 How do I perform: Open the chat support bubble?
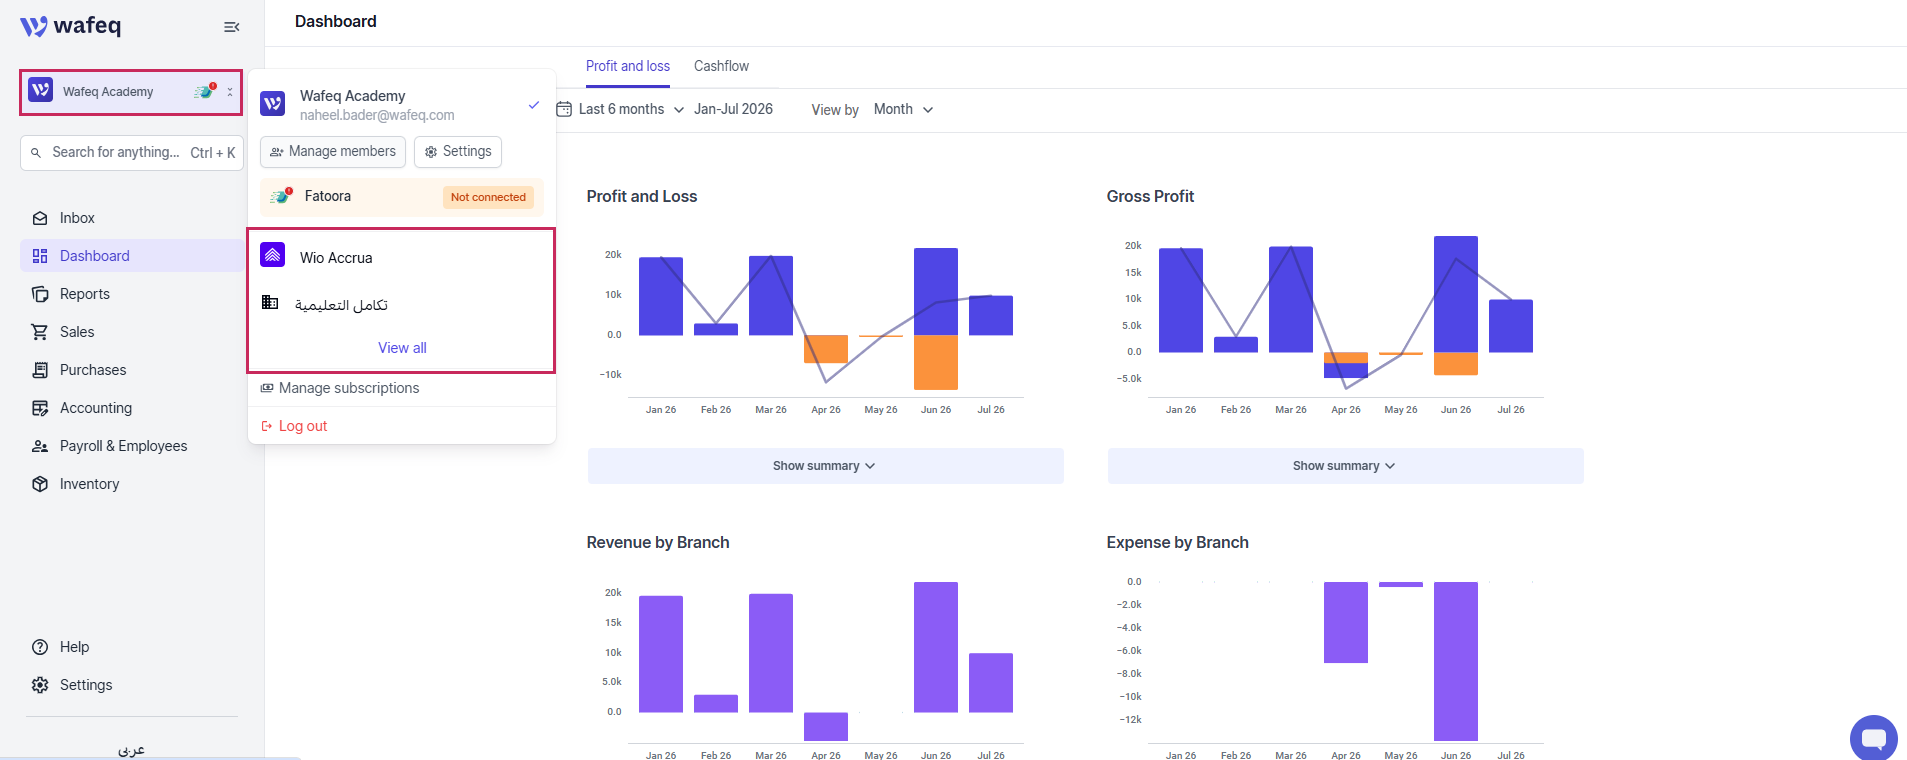(x=1873, y=738)
